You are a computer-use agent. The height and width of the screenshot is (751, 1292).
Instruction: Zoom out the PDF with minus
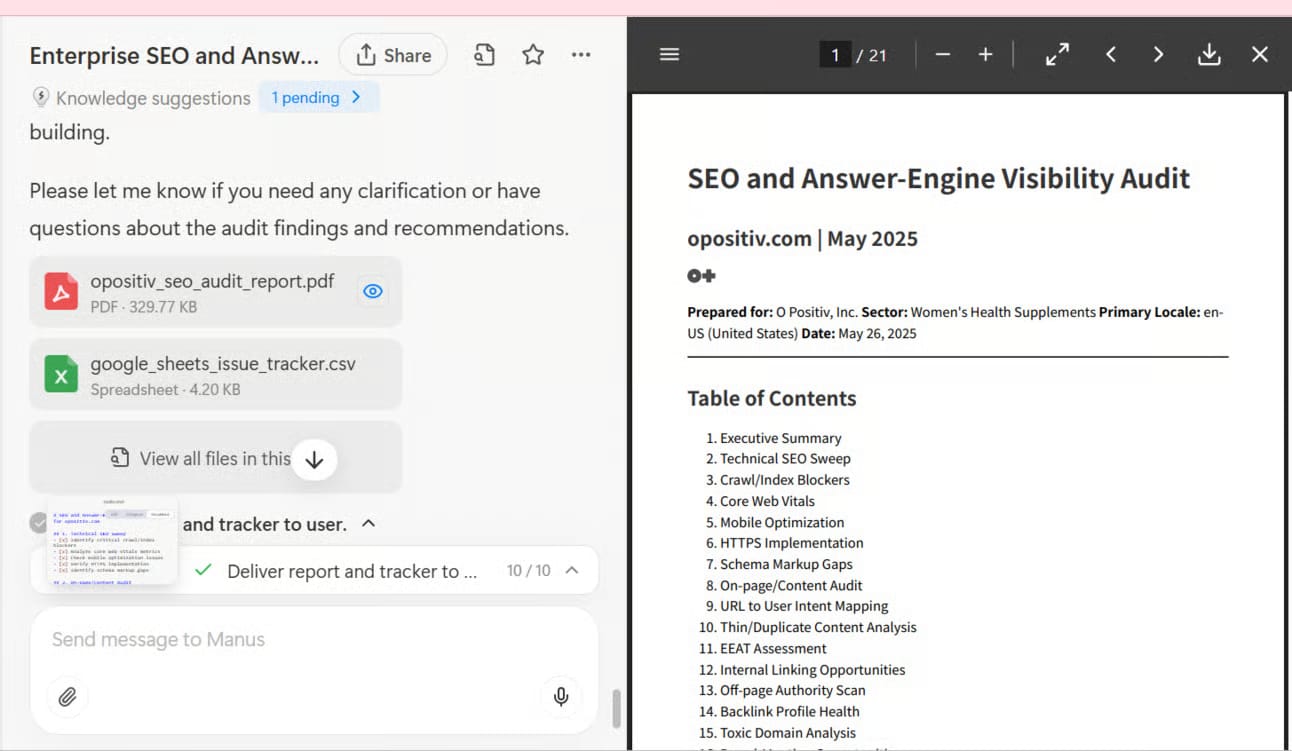click(x=942, y=55)
